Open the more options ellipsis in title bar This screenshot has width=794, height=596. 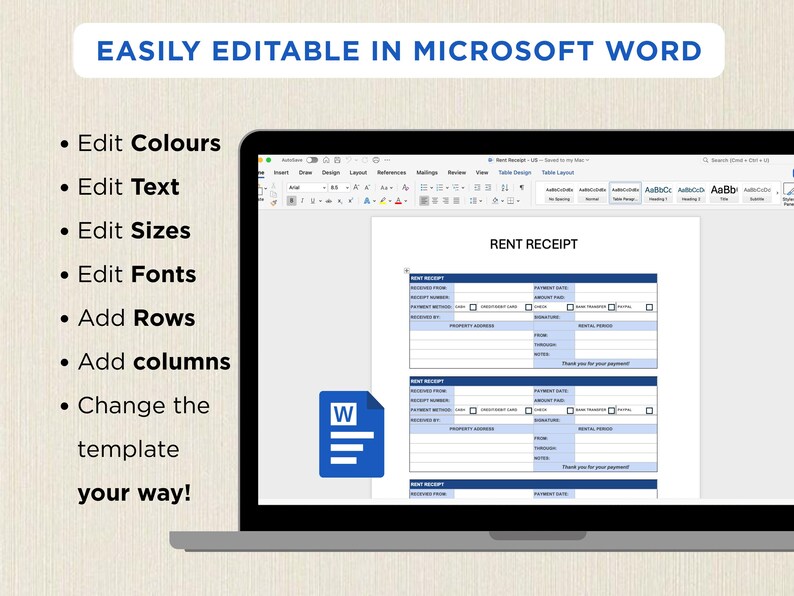point(387,160)
